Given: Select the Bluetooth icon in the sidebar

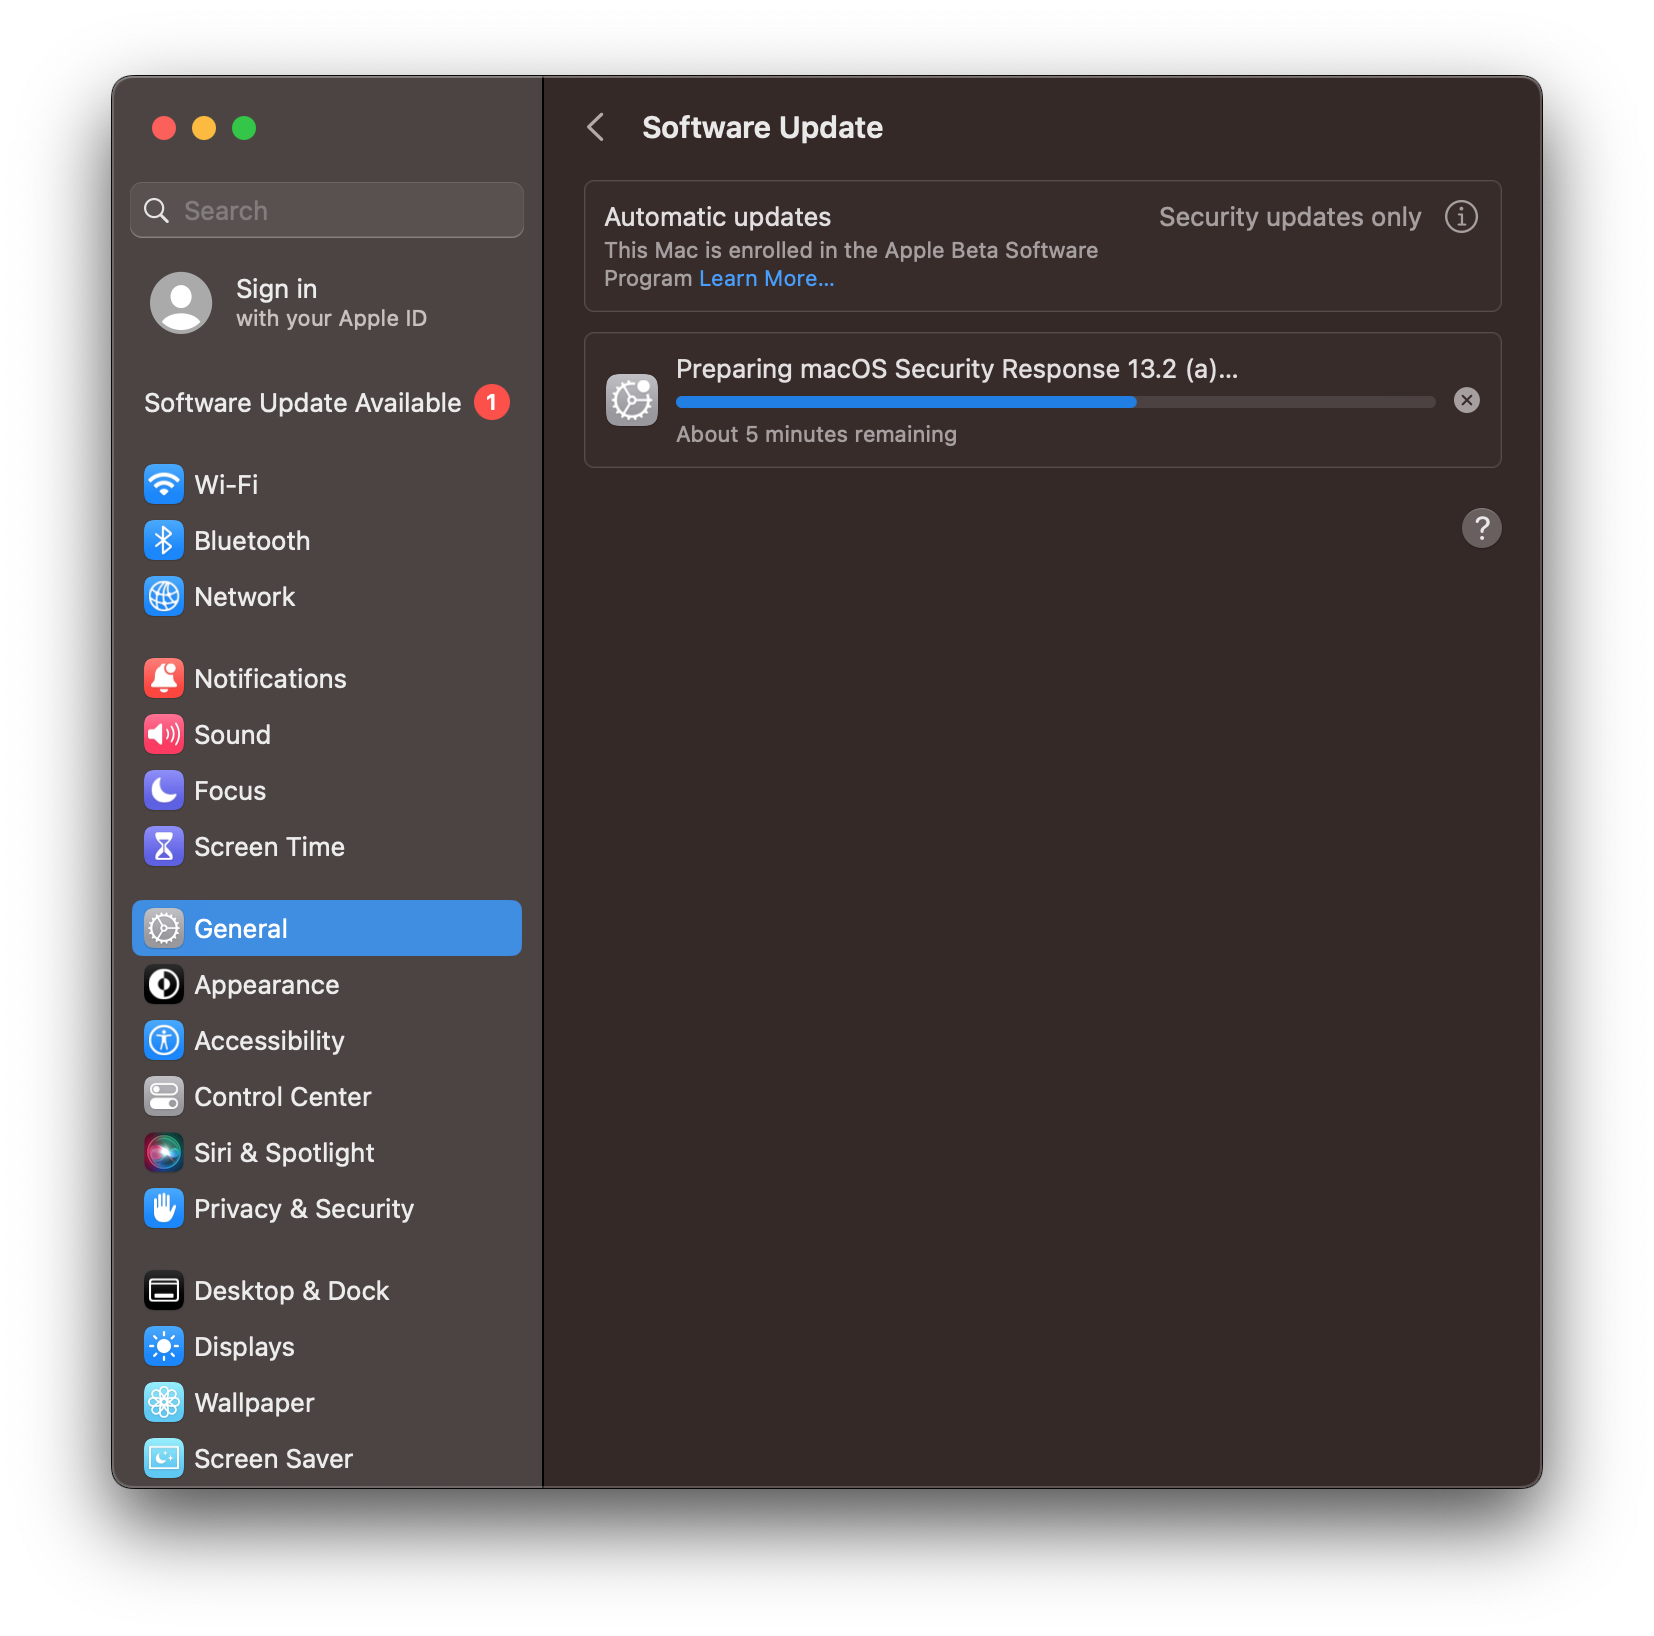Looking at the screenshot, I should pyautogui.click(x=164, y=541).
